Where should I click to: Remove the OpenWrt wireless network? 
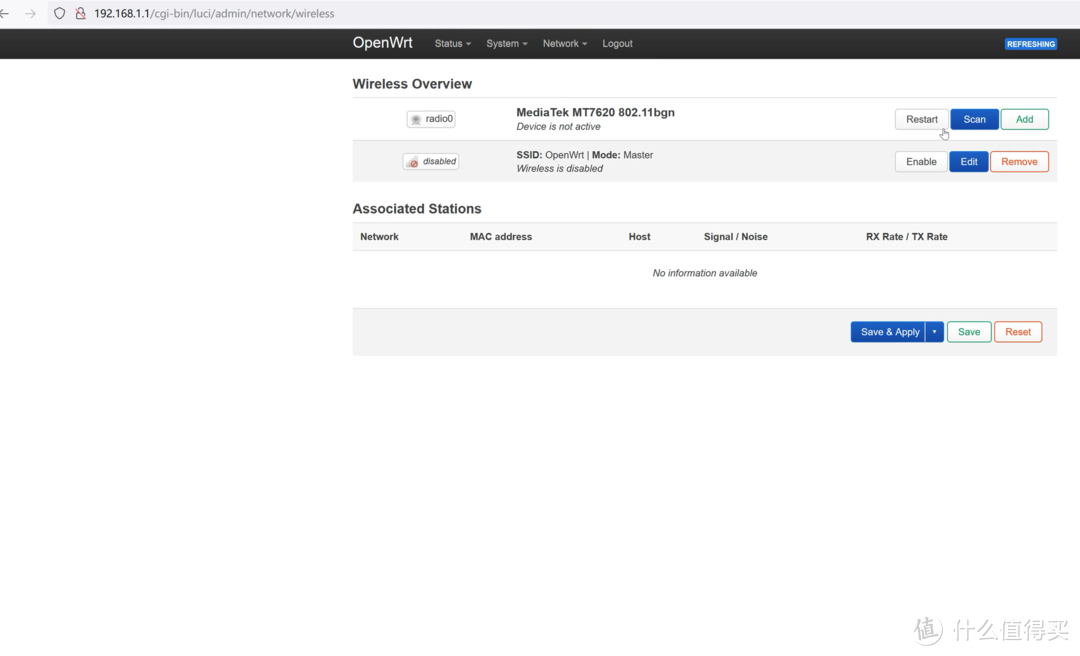pyautogui.click(x=1019, y=161)
